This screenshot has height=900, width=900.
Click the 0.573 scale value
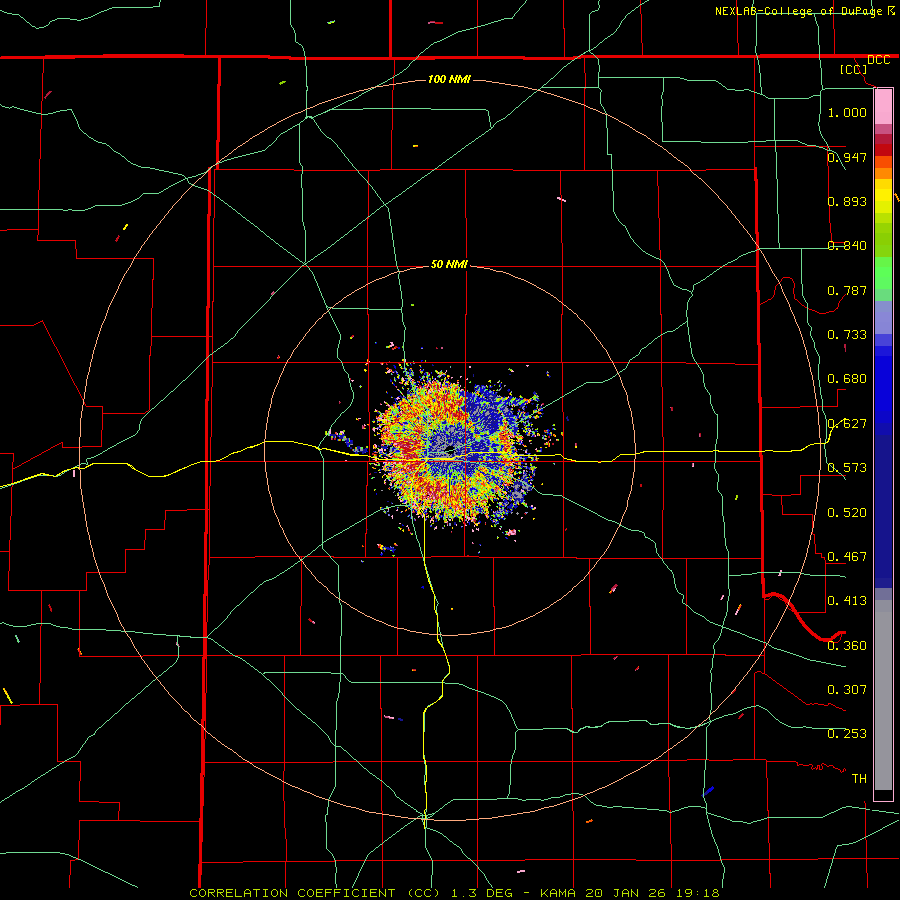pos(847,467)
